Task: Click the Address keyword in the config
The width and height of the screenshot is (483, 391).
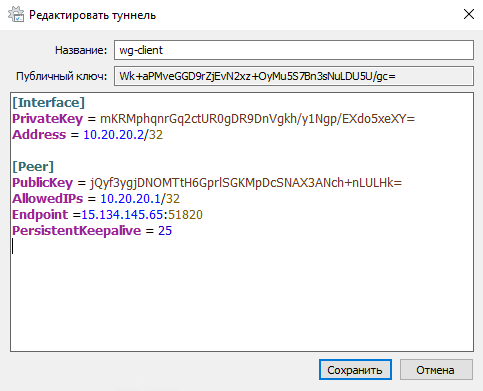Action: tap(39, 135)
